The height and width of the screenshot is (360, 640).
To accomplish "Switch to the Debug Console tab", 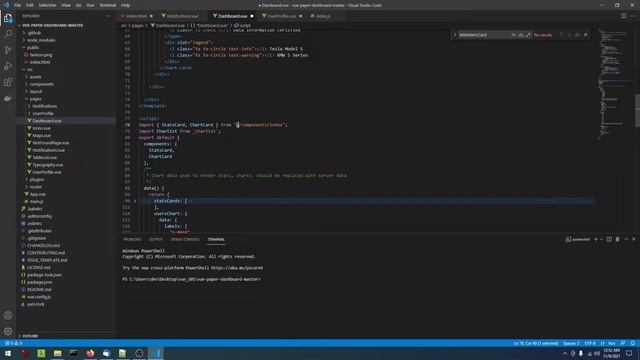I will click(x=185, y=239).
